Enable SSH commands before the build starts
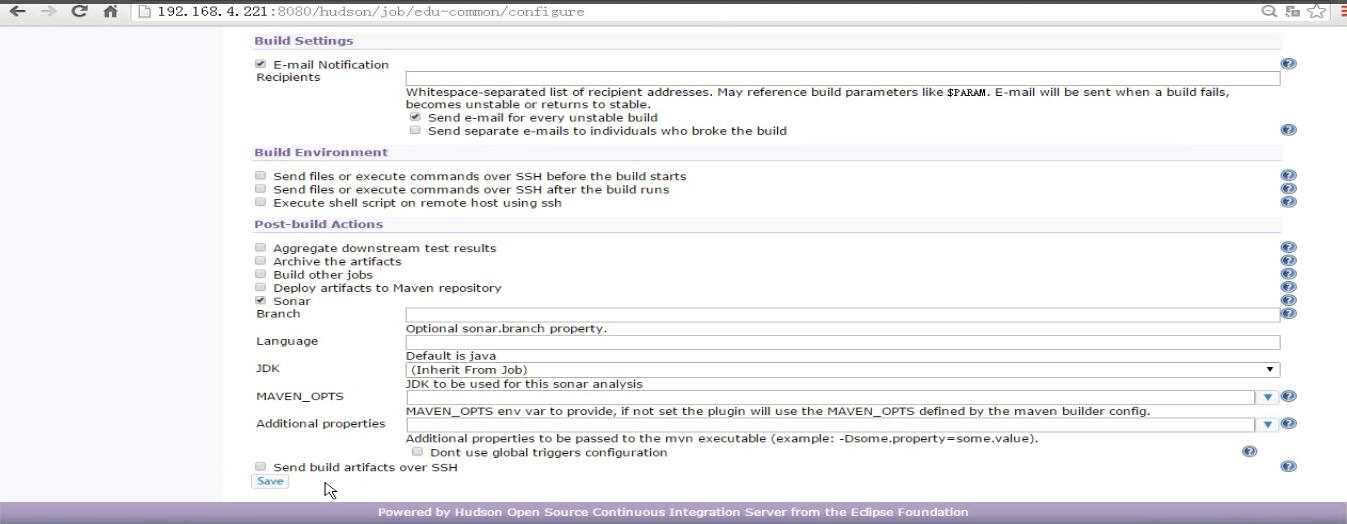The image size is (1347, 524). [261, 175]
